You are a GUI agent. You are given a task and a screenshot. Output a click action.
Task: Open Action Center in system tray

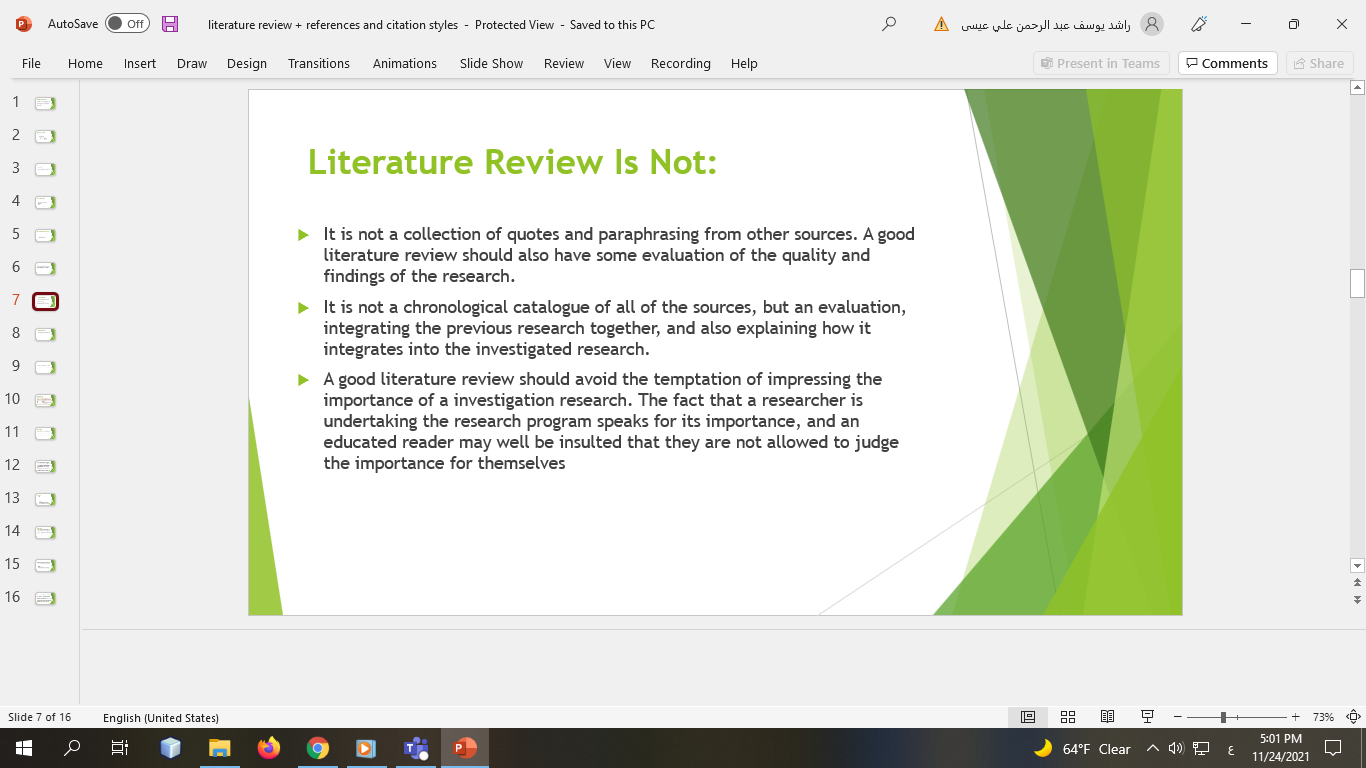click(1332, 748)
